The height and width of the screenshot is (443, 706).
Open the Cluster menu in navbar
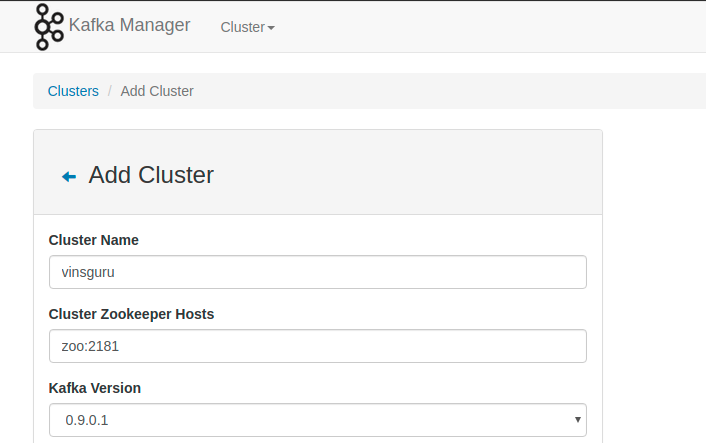242,27
